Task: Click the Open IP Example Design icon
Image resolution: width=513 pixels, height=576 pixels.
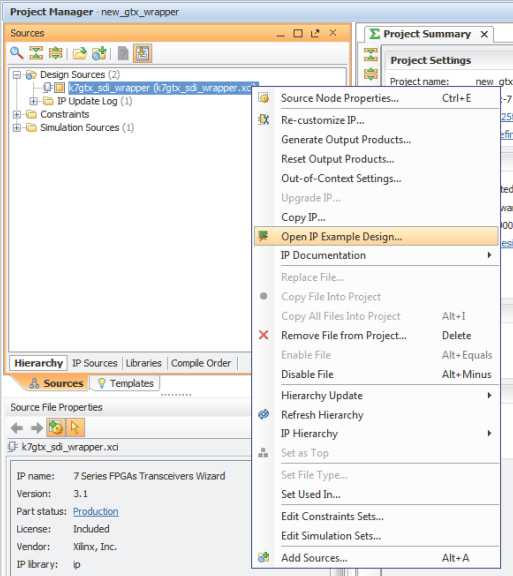Action: coord(263,236)
